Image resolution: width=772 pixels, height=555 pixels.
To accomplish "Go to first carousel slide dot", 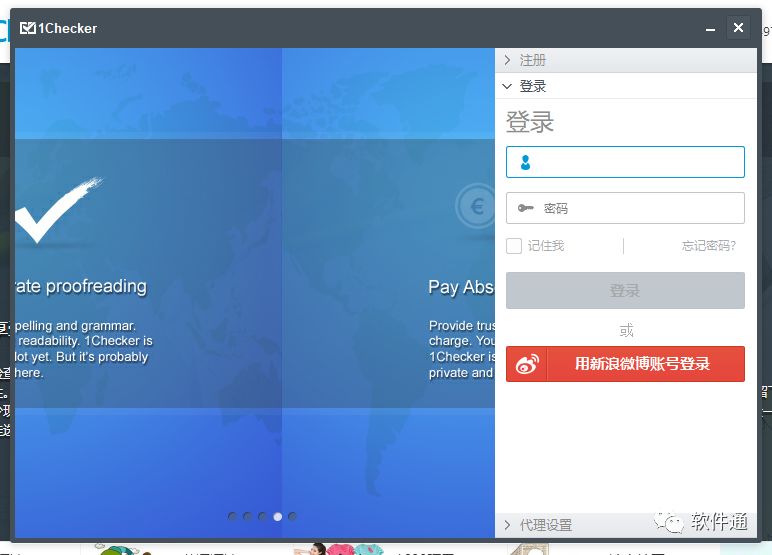I will coord(232,516).
